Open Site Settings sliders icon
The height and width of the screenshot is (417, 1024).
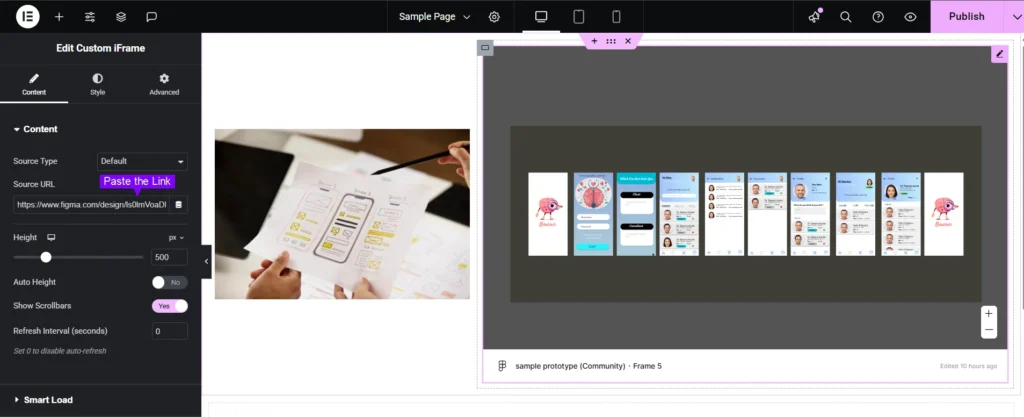[90, 17]
